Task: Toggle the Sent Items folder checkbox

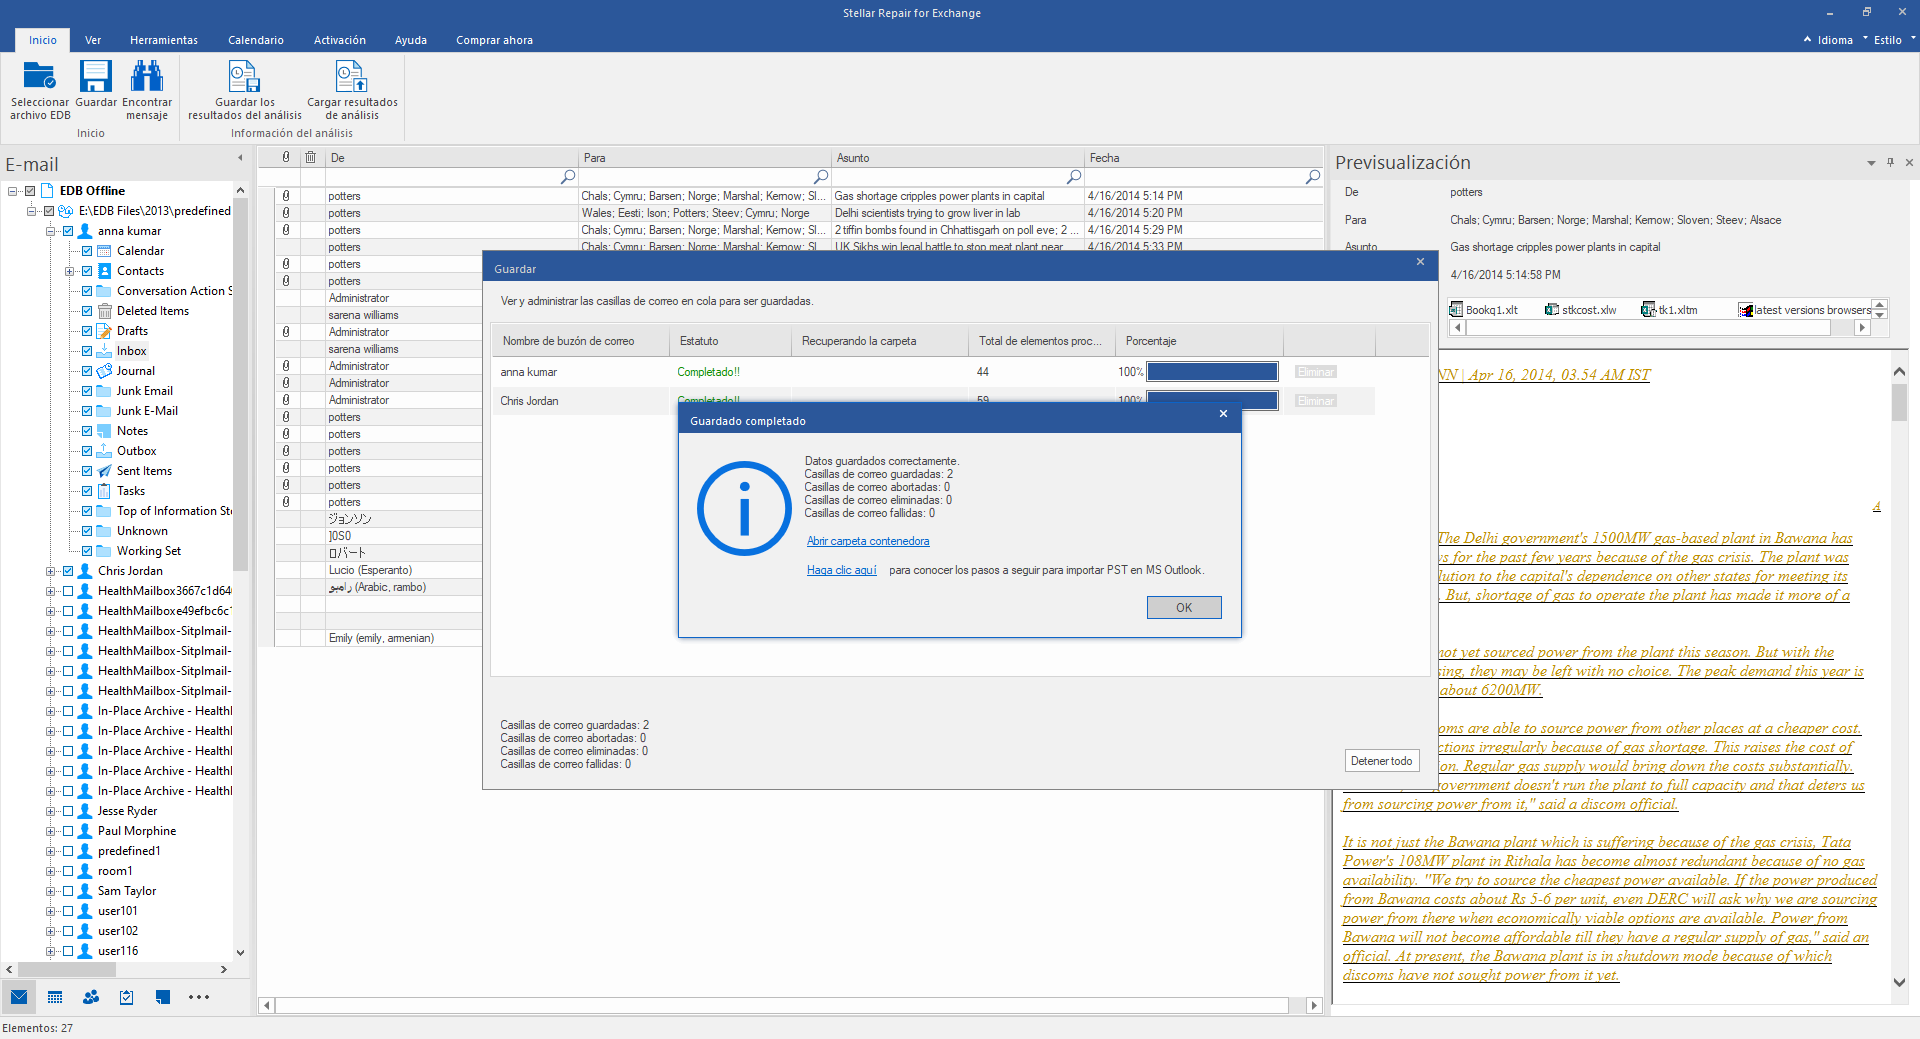Action: click(87, 471)
